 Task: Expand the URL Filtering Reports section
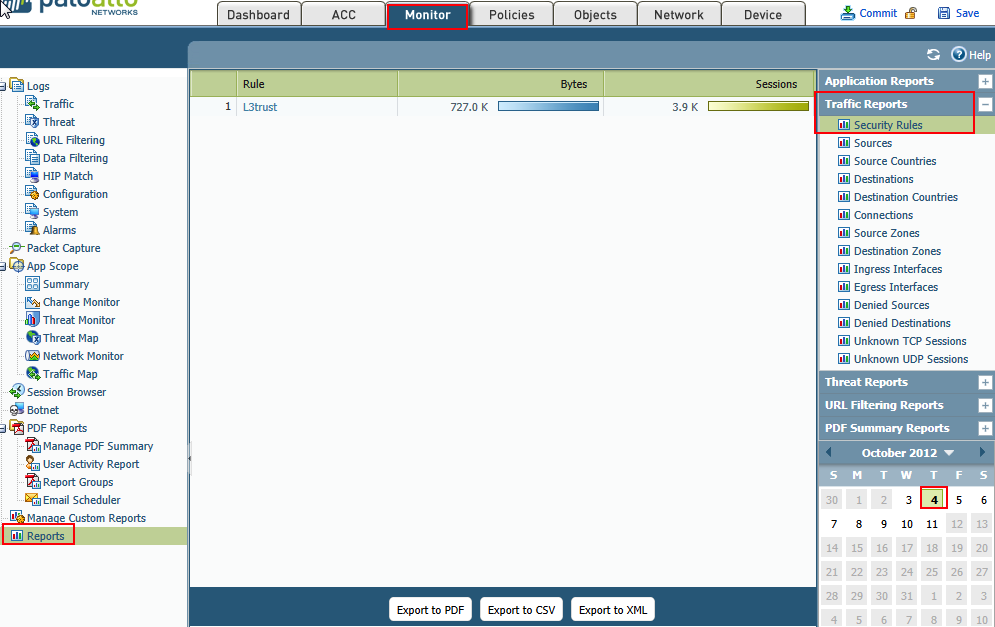[x=985, y=405]
